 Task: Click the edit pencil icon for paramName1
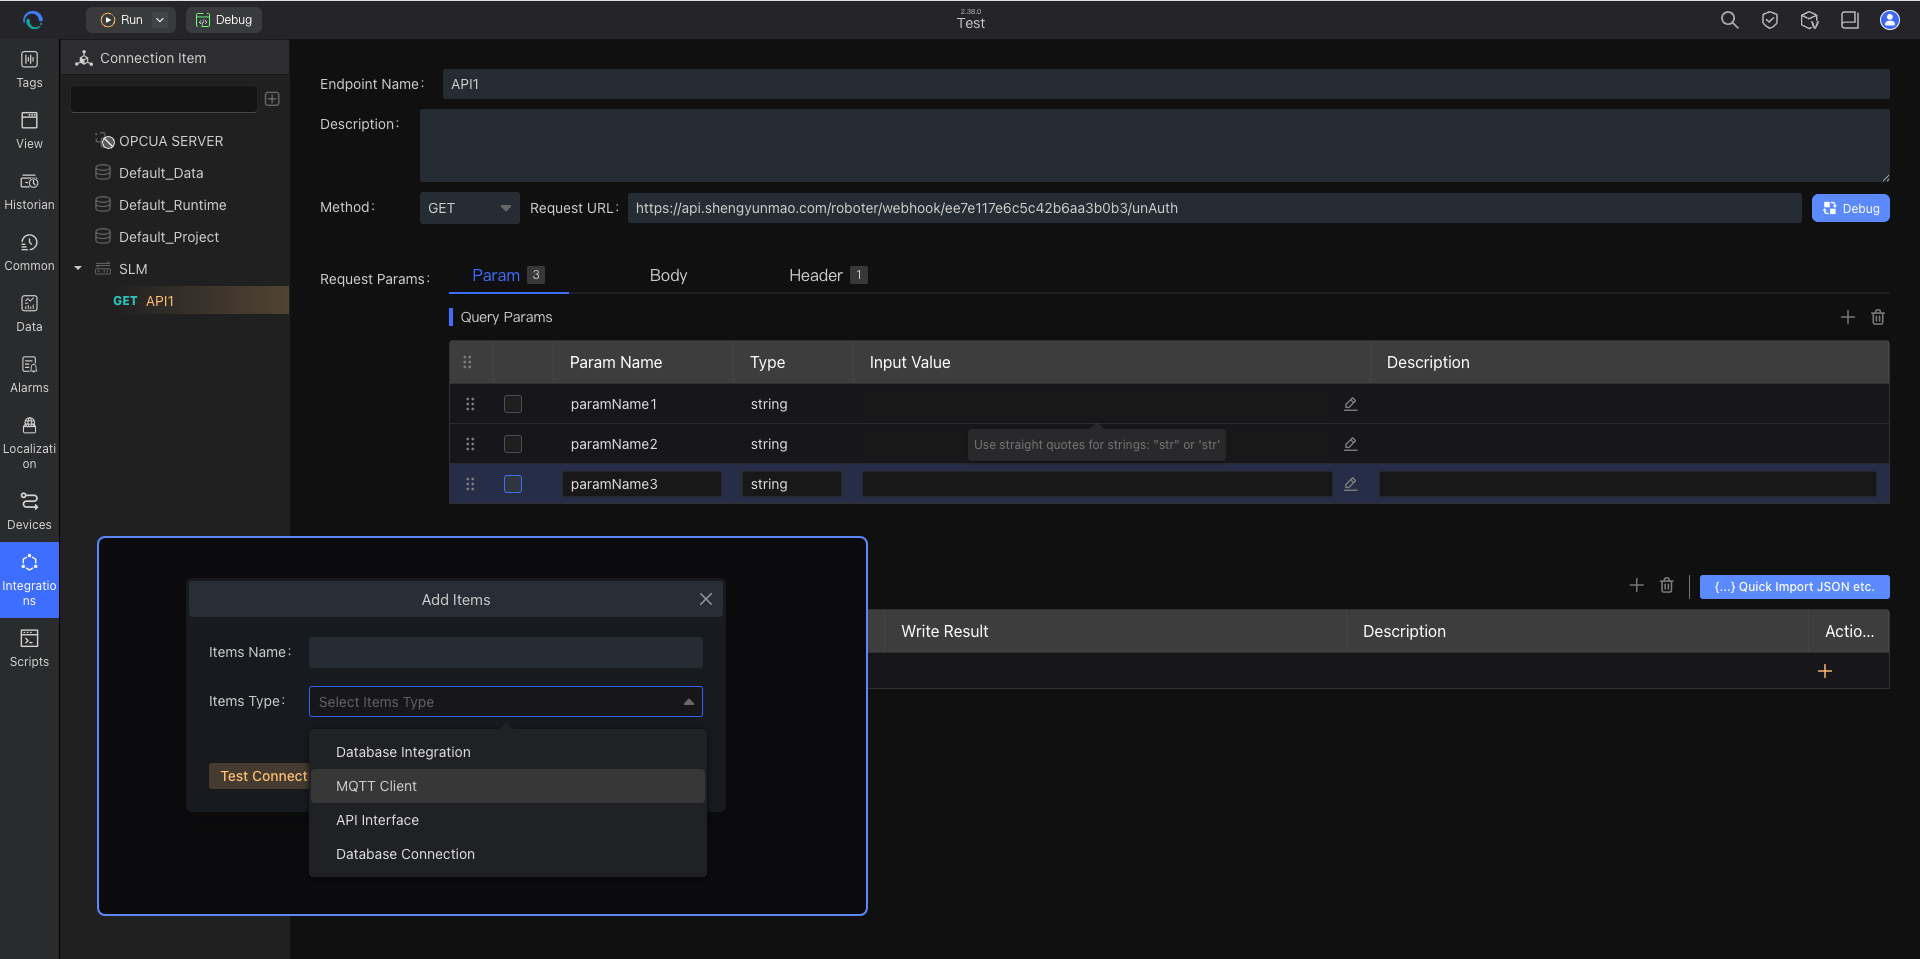(1350, 404)
